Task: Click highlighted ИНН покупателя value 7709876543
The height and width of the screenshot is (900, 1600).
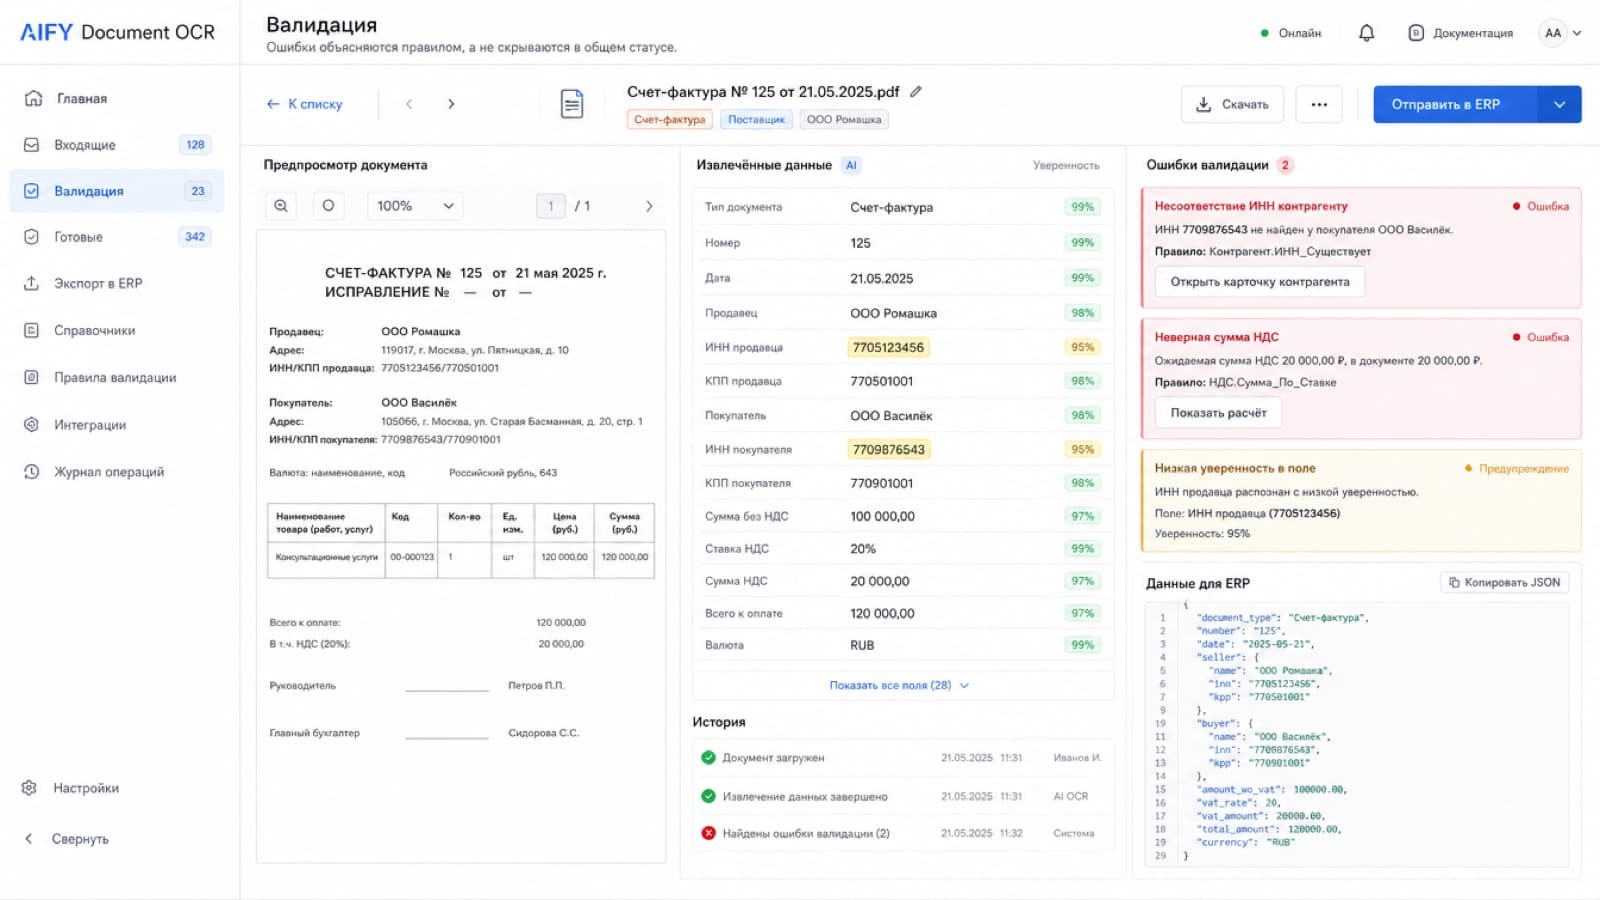Action: (x=888, y=449)
